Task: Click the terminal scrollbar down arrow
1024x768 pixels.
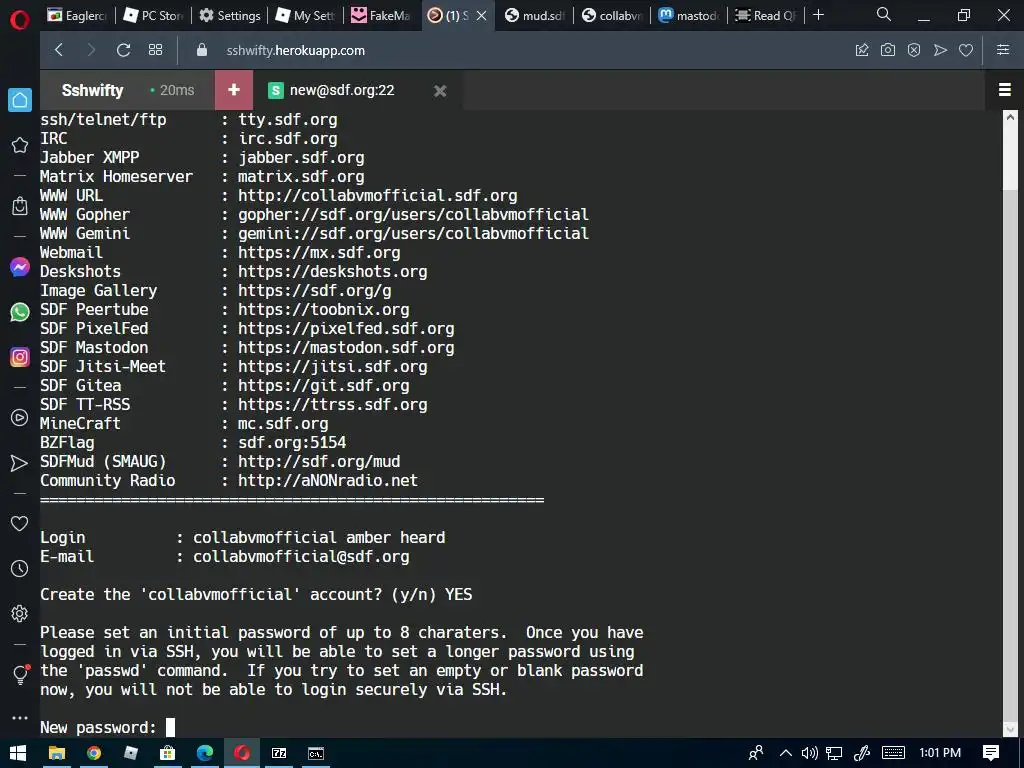Action: coord(1010,729)
